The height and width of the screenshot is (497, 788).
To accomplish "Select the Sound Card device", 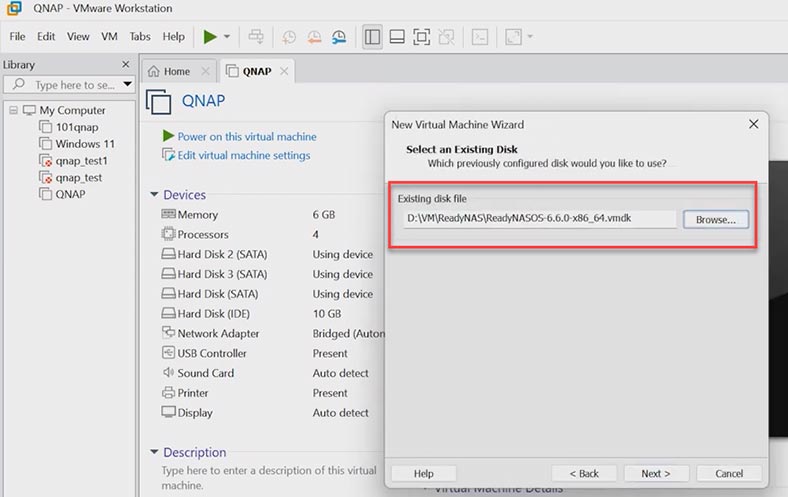I will pos(206,373).
